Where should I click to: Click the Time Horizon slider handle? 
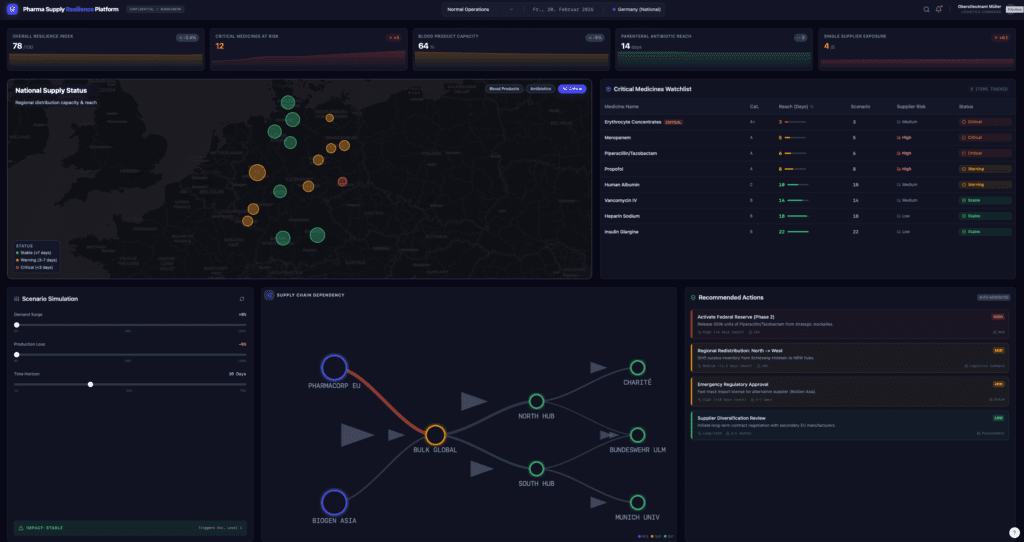click(91, 384)
